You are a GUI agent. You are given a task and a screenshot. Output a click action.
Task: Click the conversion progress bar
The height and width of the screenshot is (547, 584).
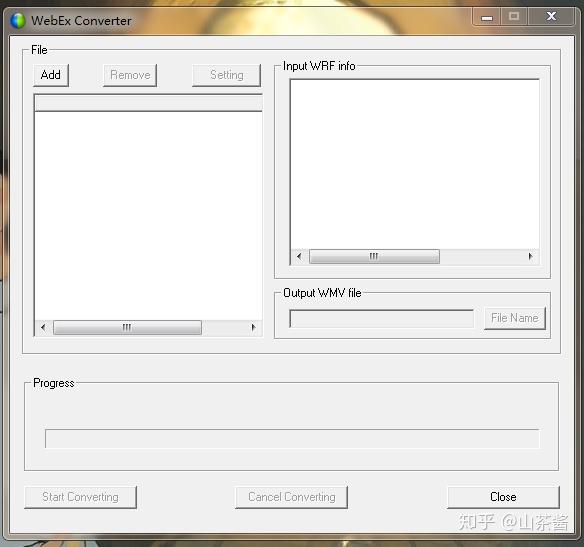click(x=292, y=439)
